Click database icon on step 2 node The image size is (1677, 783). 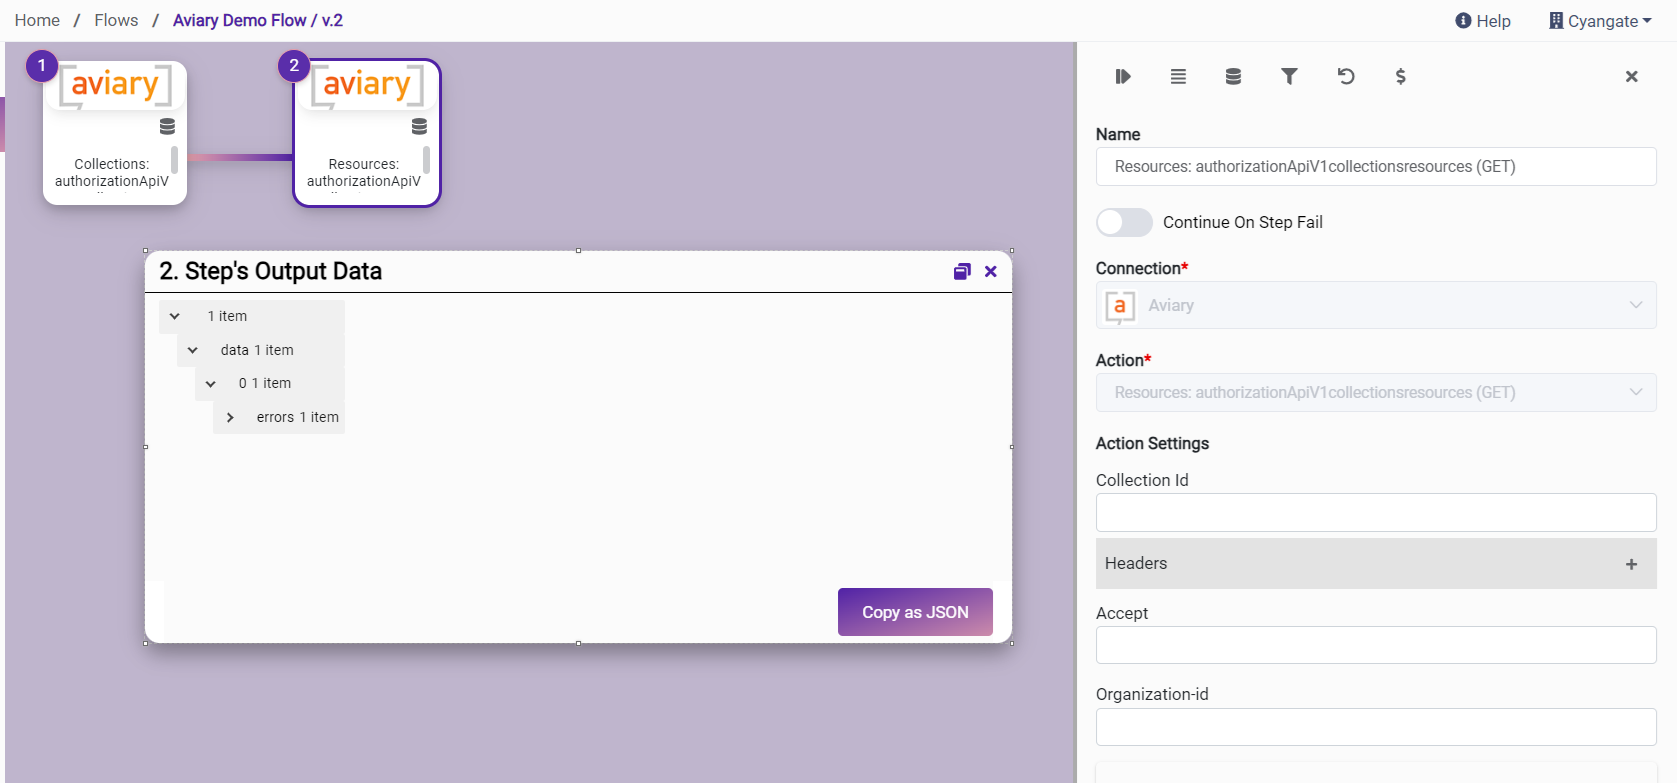coord(419,127)
